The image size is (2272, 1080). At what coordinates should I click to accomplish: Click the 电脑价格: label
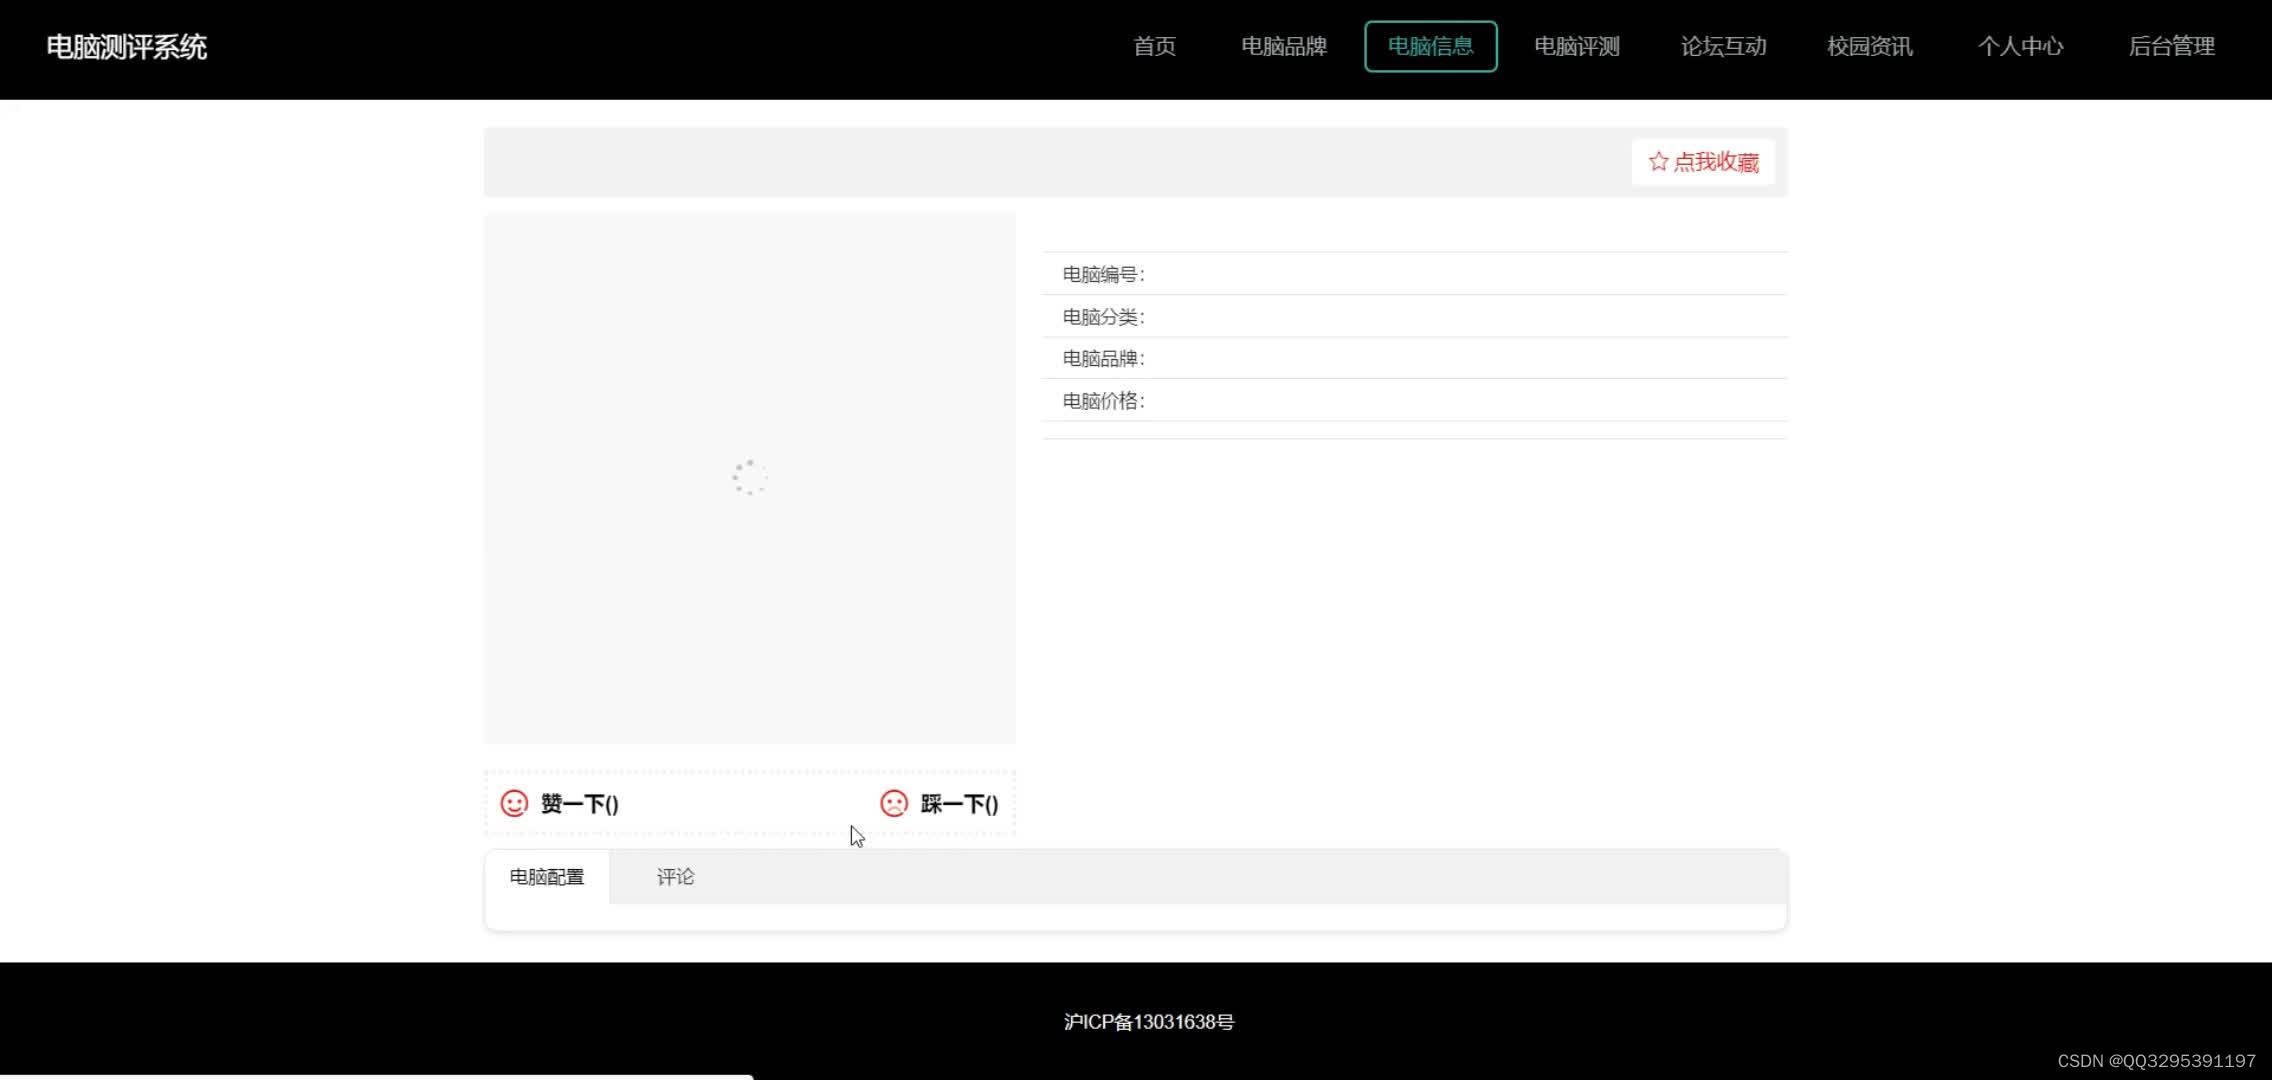(1104, 401)
